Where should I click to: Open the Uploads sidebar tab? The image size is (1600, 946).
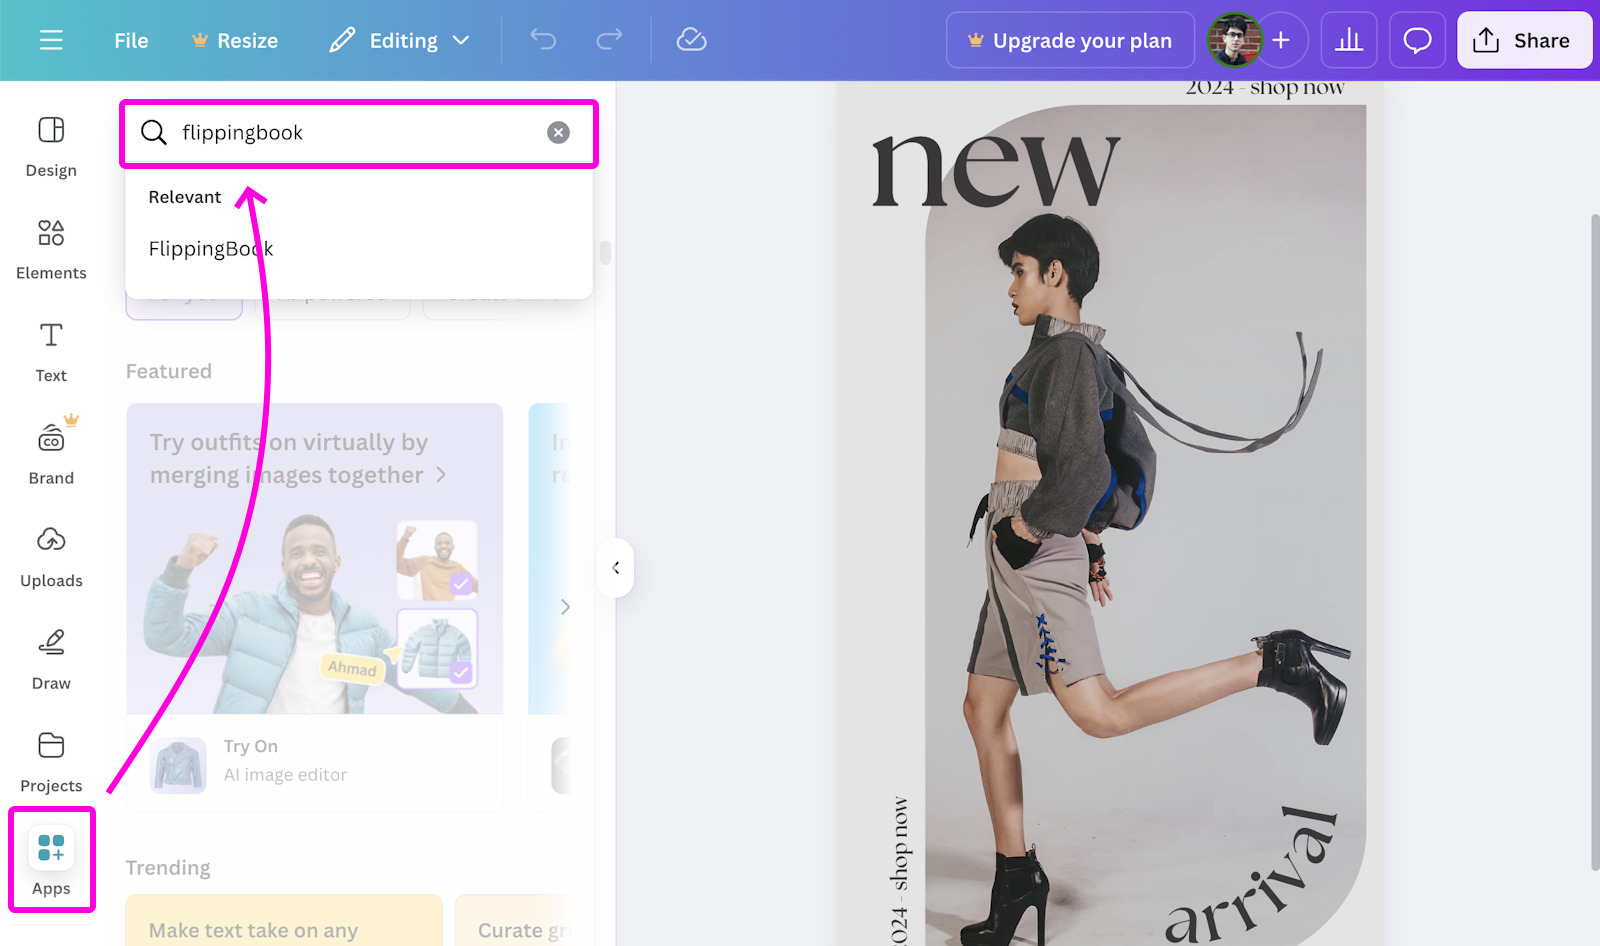point(51,557)
